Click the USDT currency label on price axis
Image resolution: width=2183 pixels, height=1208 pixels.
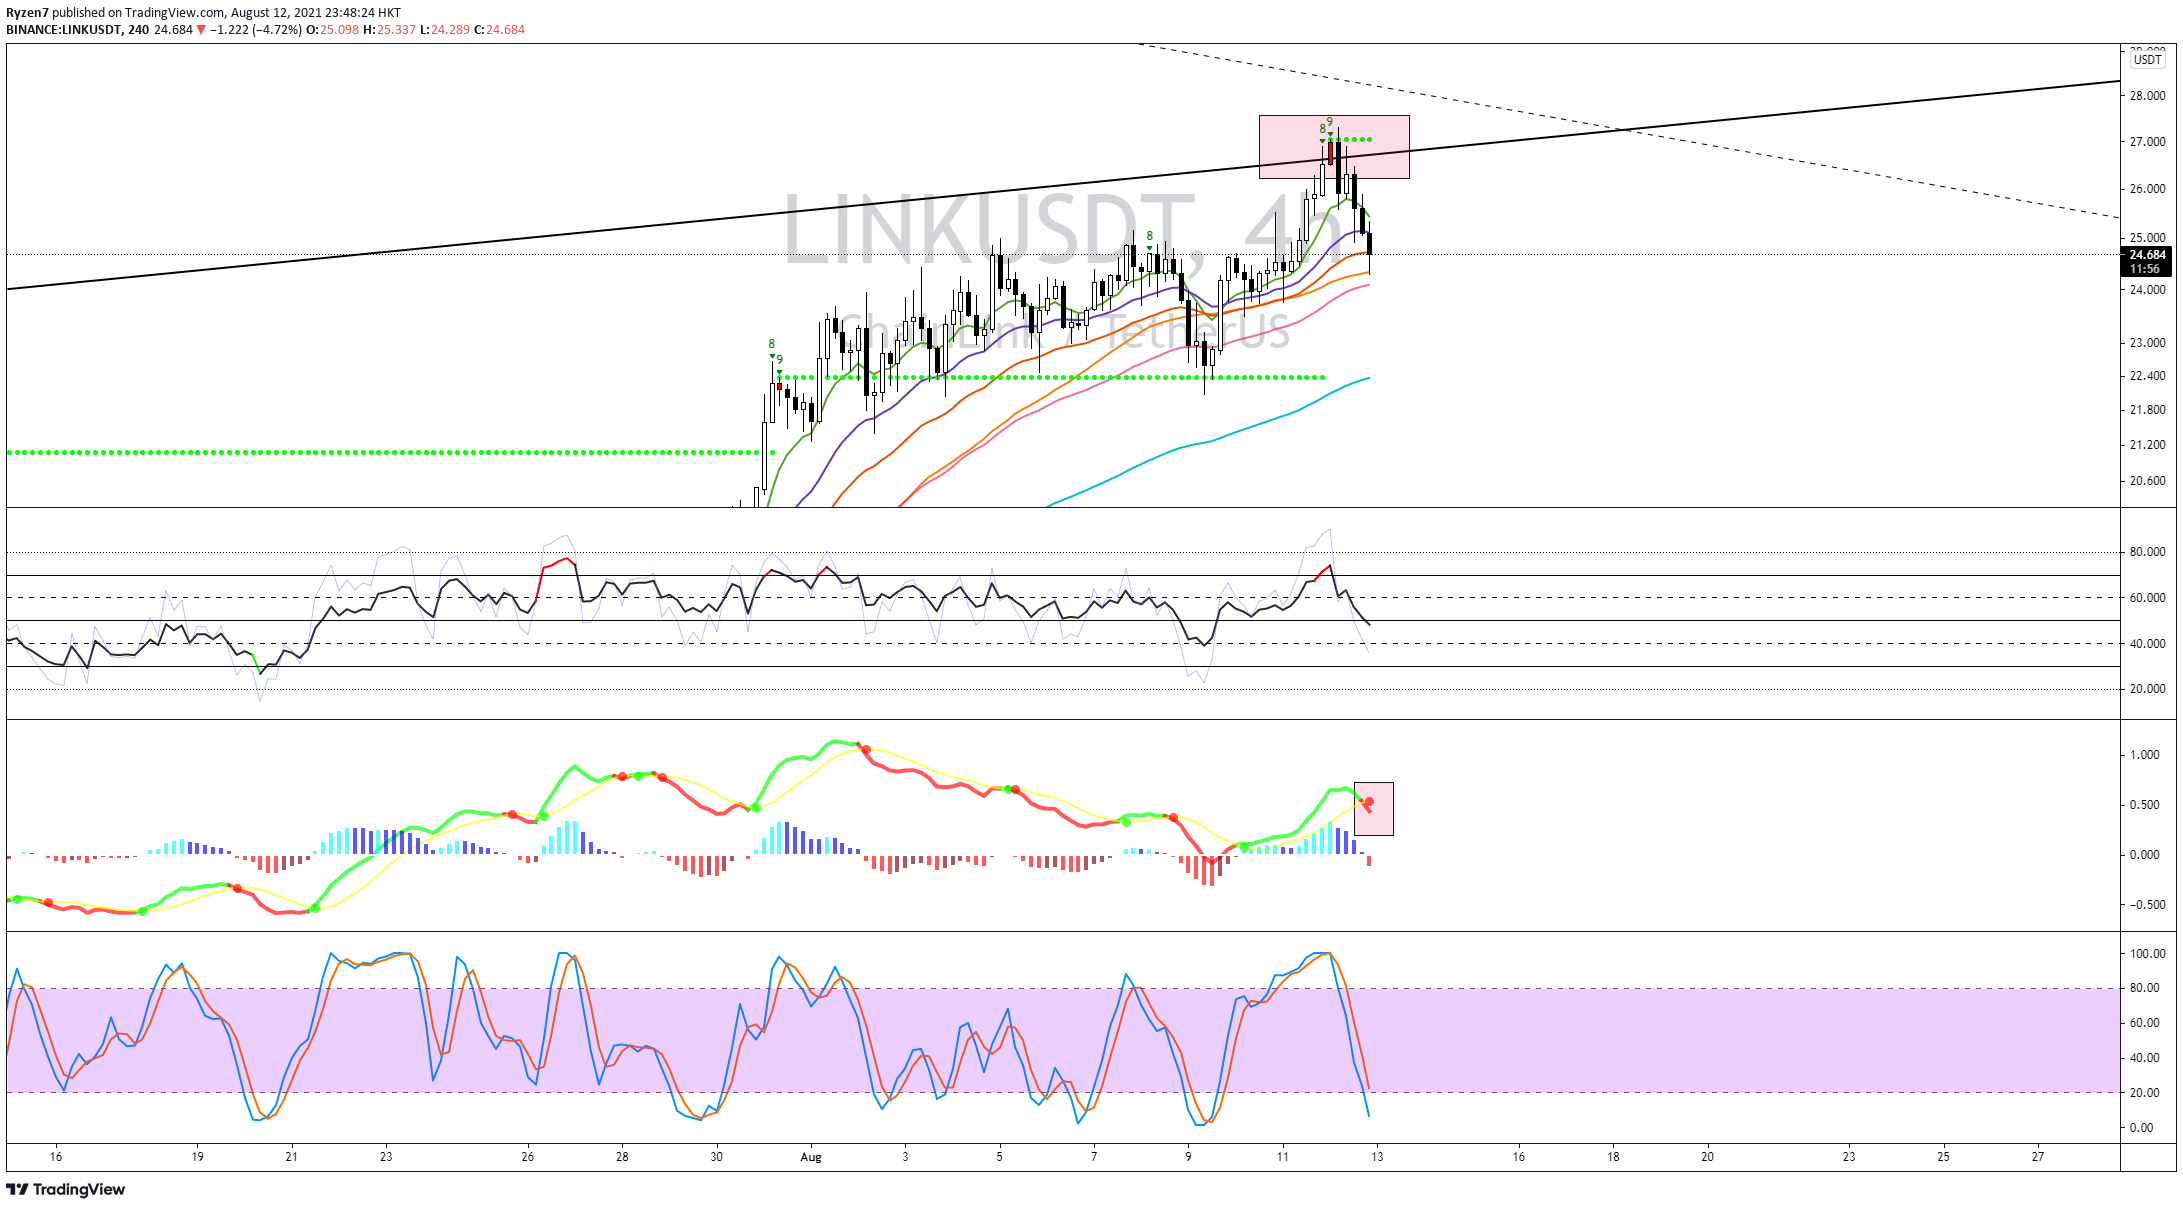[x=2147, y=60]
